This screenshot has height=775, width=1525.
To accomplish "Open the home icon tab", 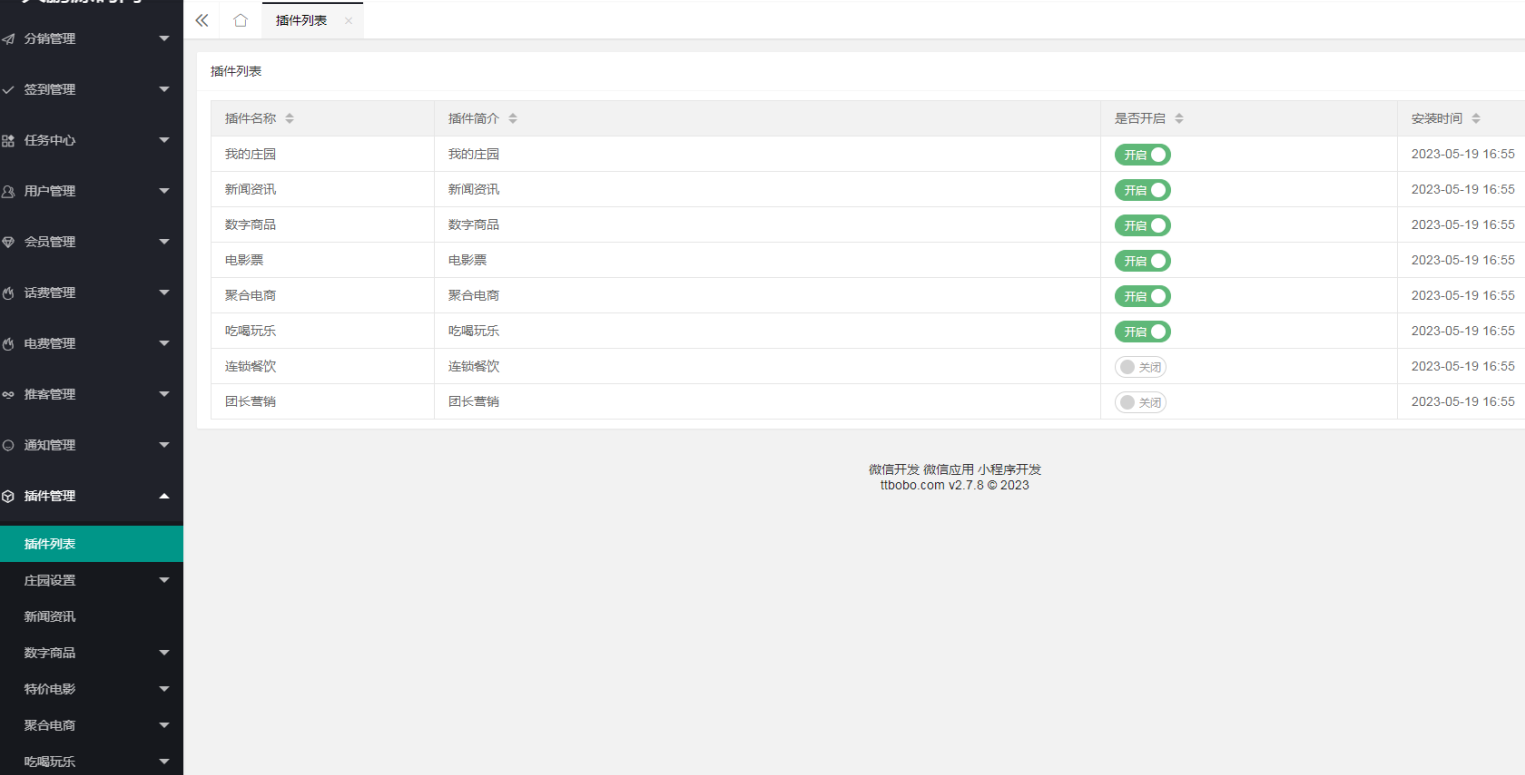I will 240,20.
